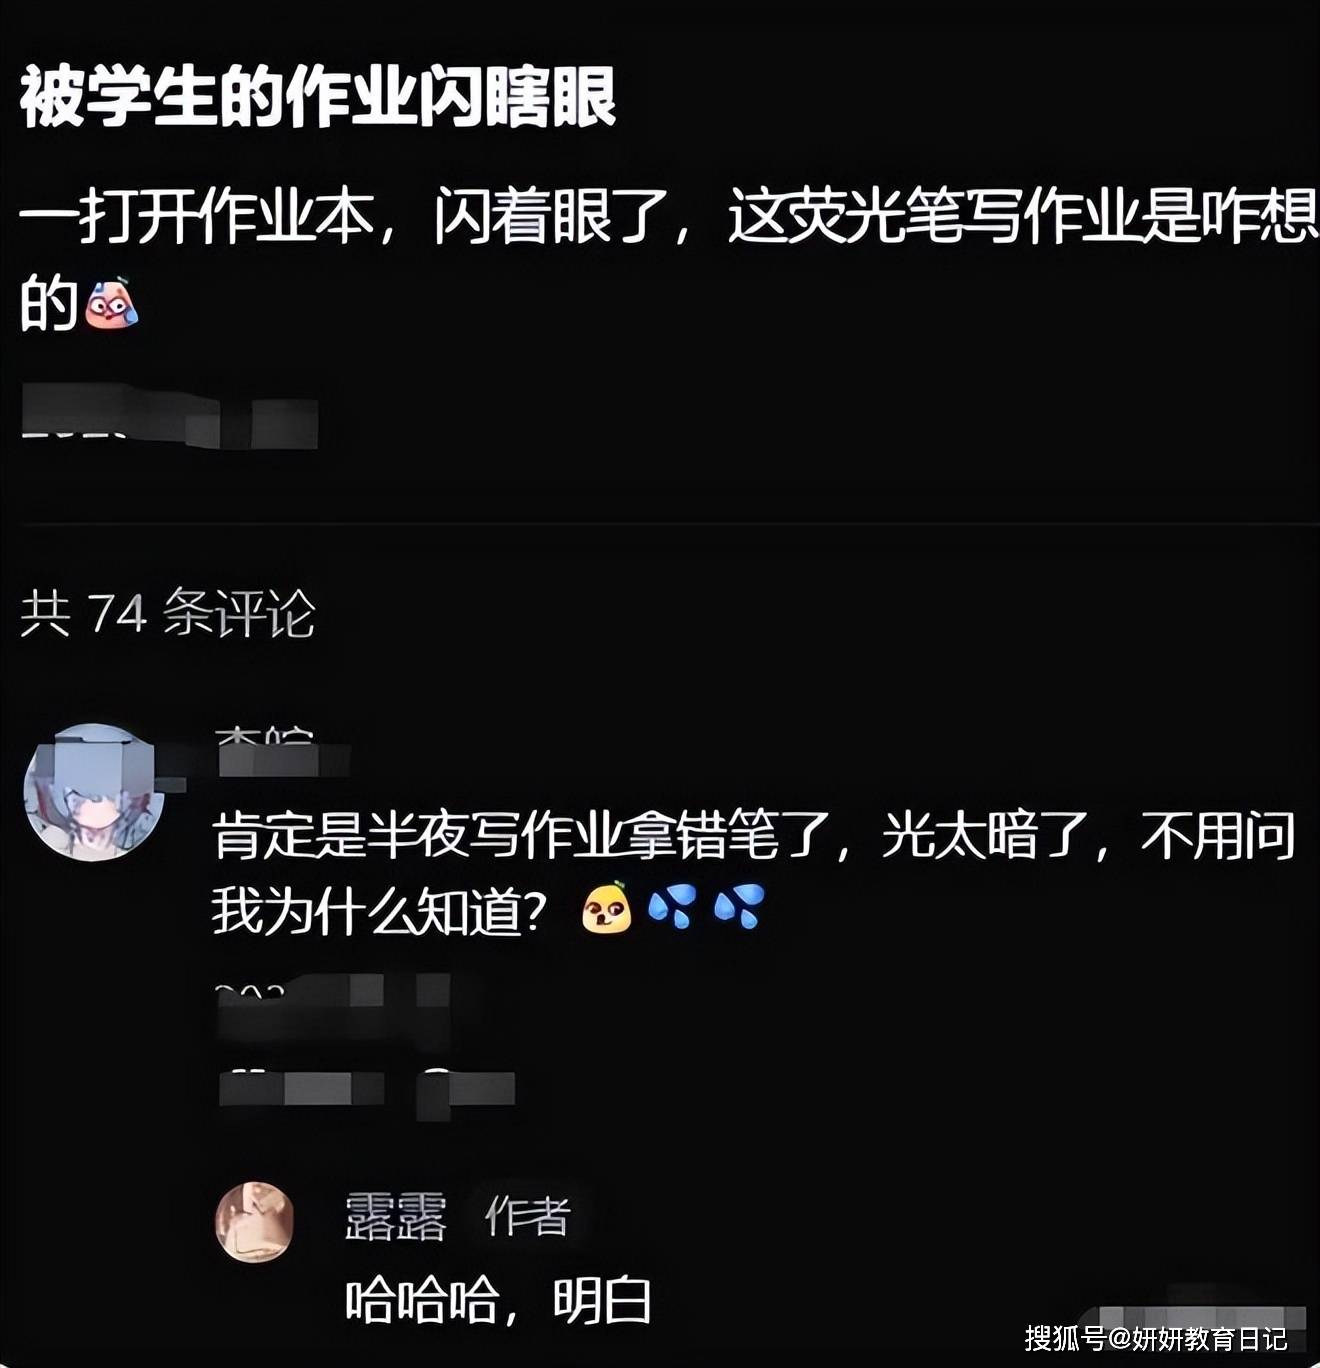Screen dimensions: 1320x1368
Task: Open the first commenter's anime avatar
Action: click(94, 792)
